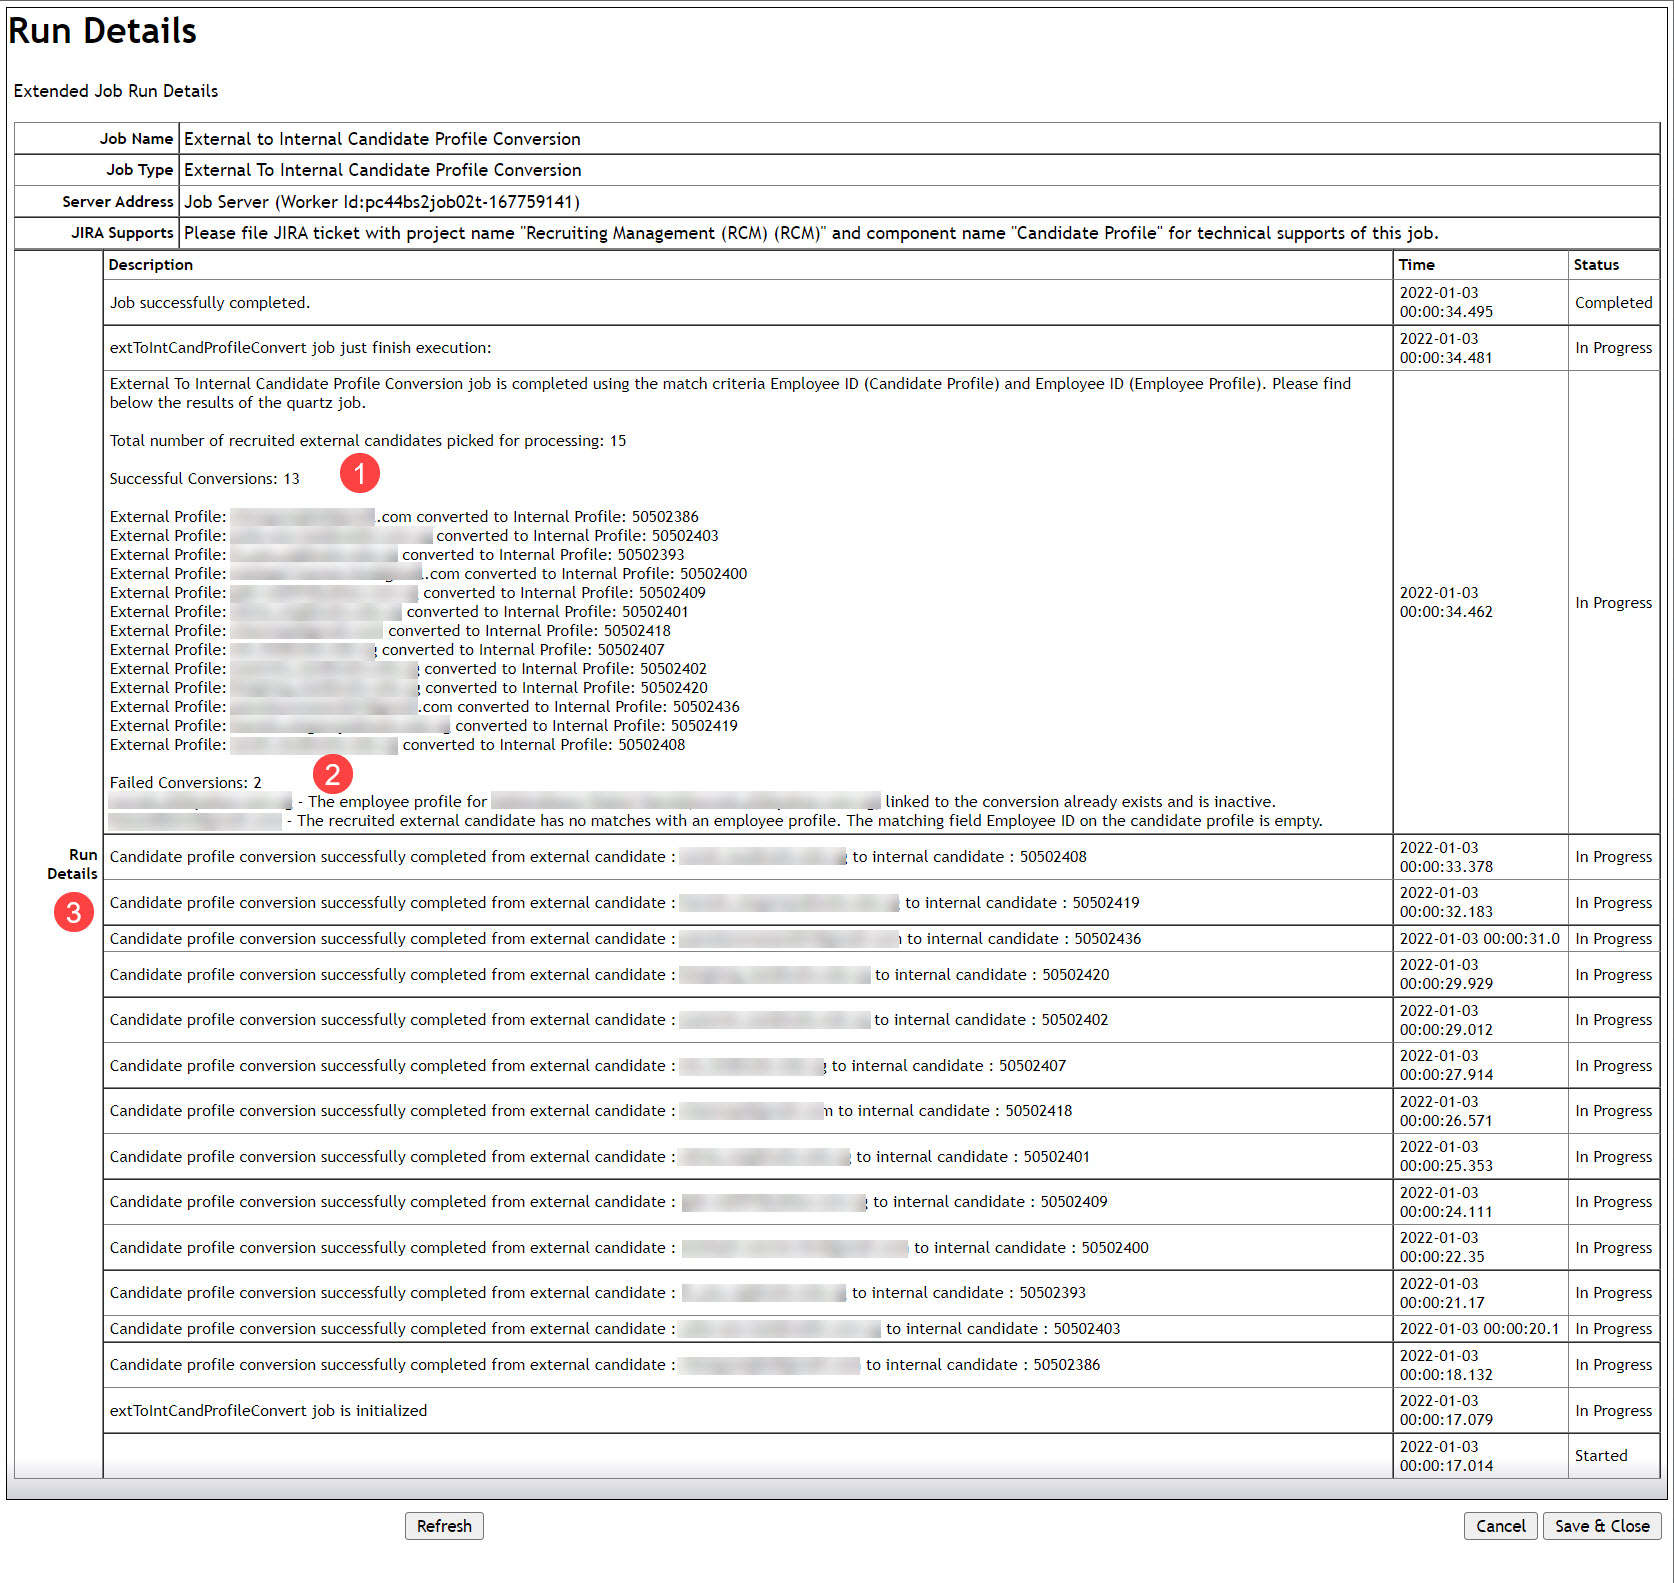Select summary line converted to Internal Profile 50502420
The width and height of the screenshot is (1674, 1583).
[x=409, y=688]
